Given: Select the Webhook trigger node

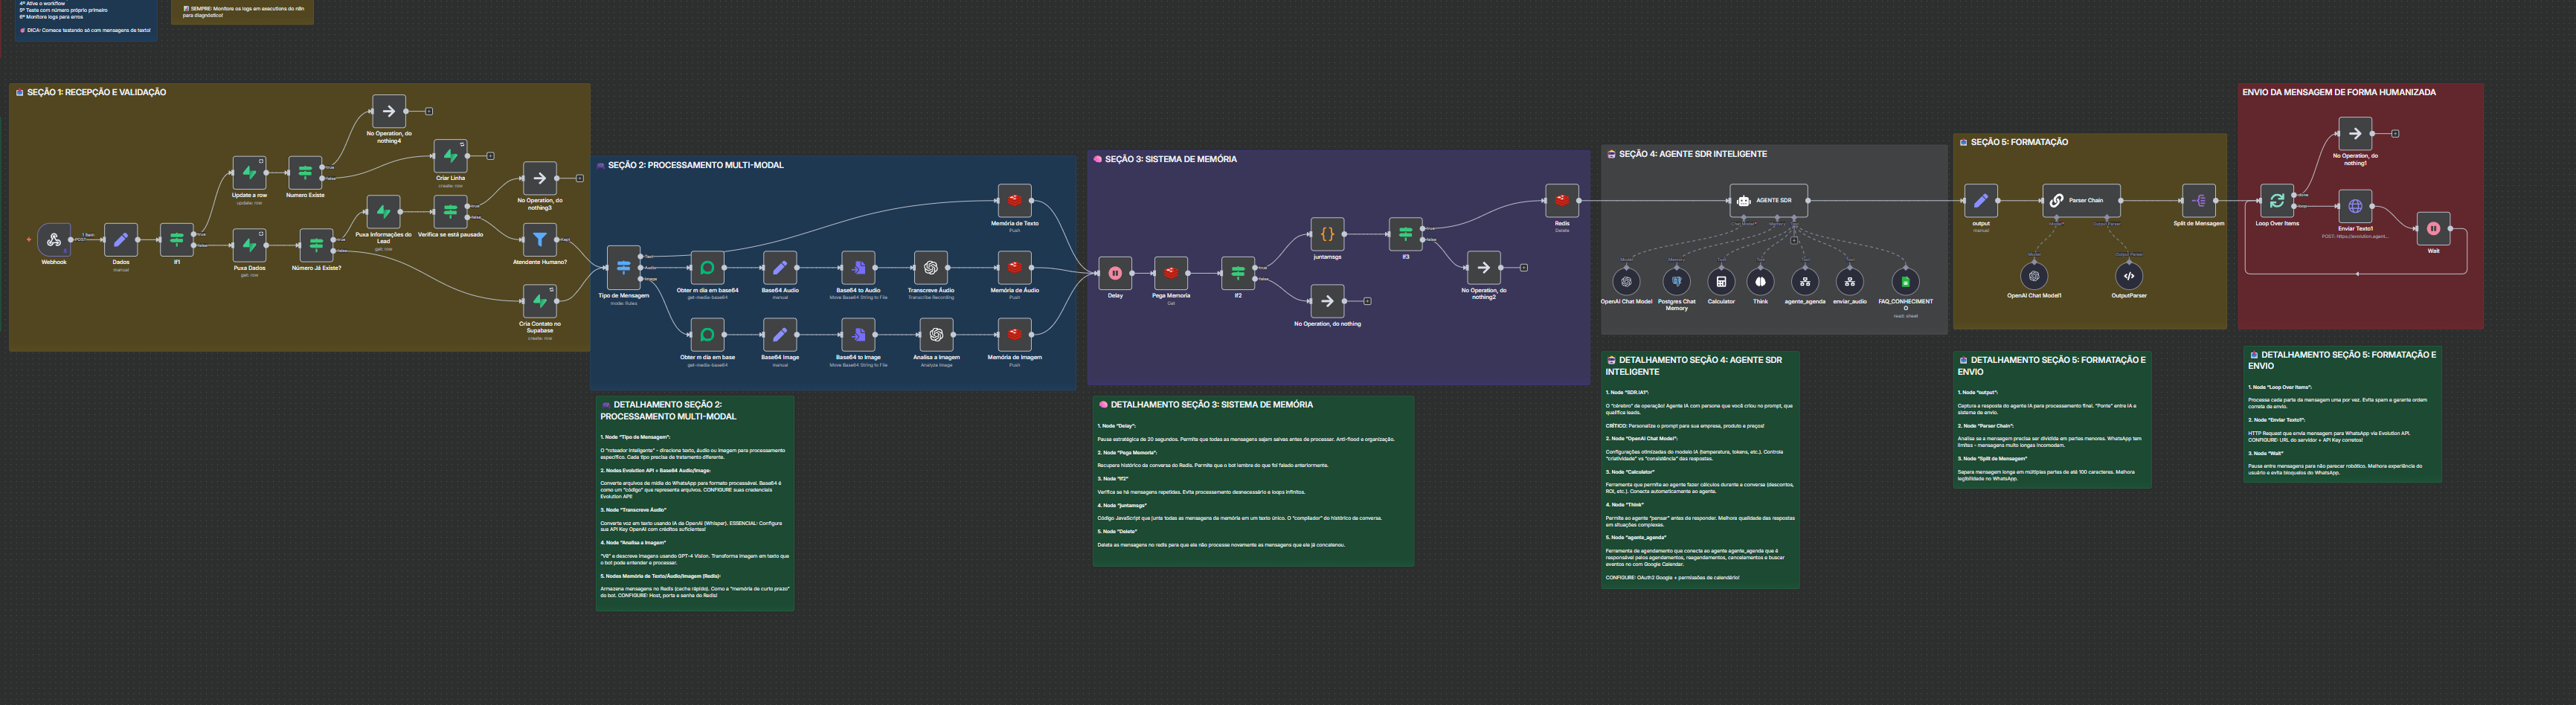Looking at the screenshot, I should tap(54, 240).
